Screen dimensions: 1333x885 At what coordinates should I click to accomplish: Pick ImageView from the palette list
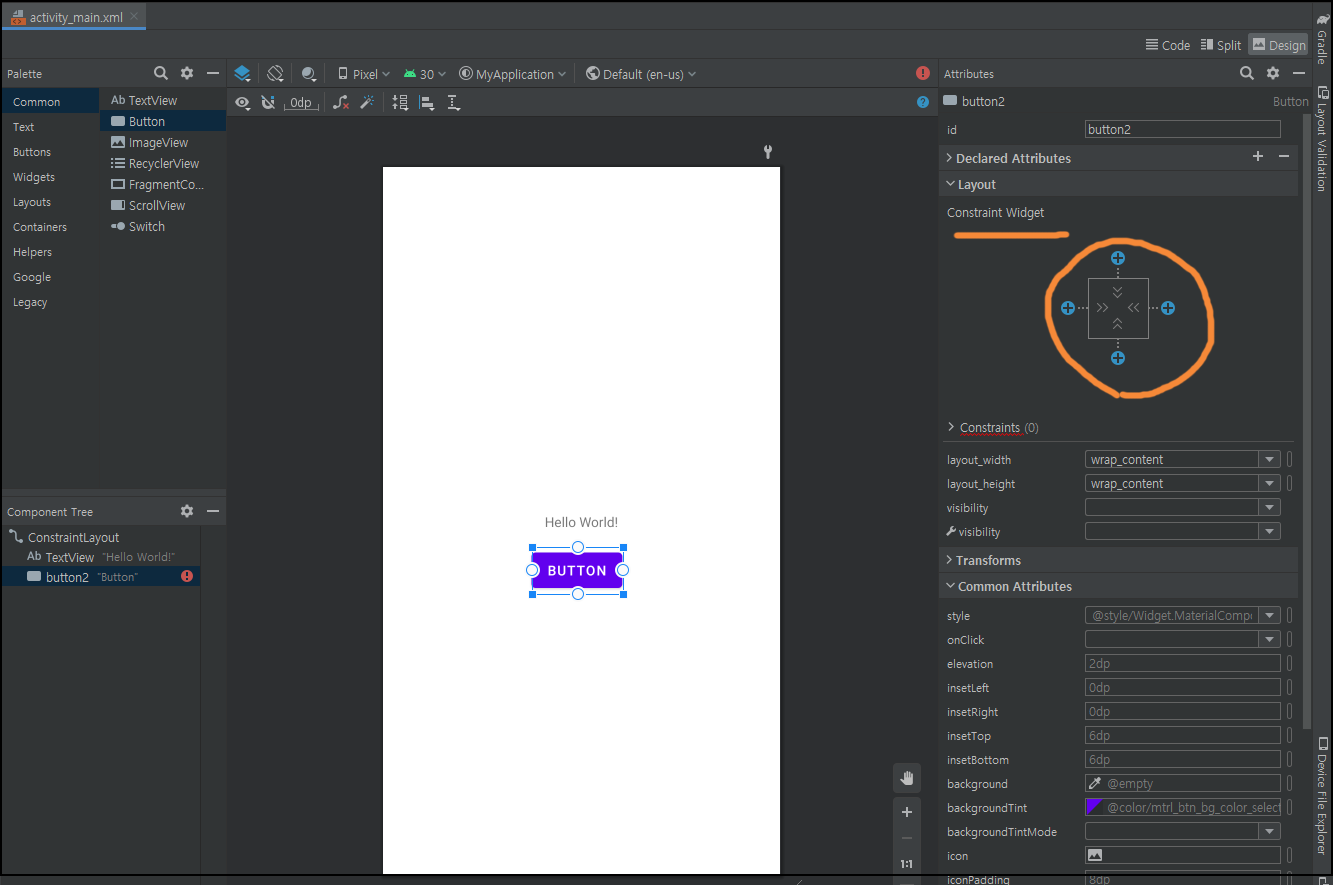pos(163,142)
